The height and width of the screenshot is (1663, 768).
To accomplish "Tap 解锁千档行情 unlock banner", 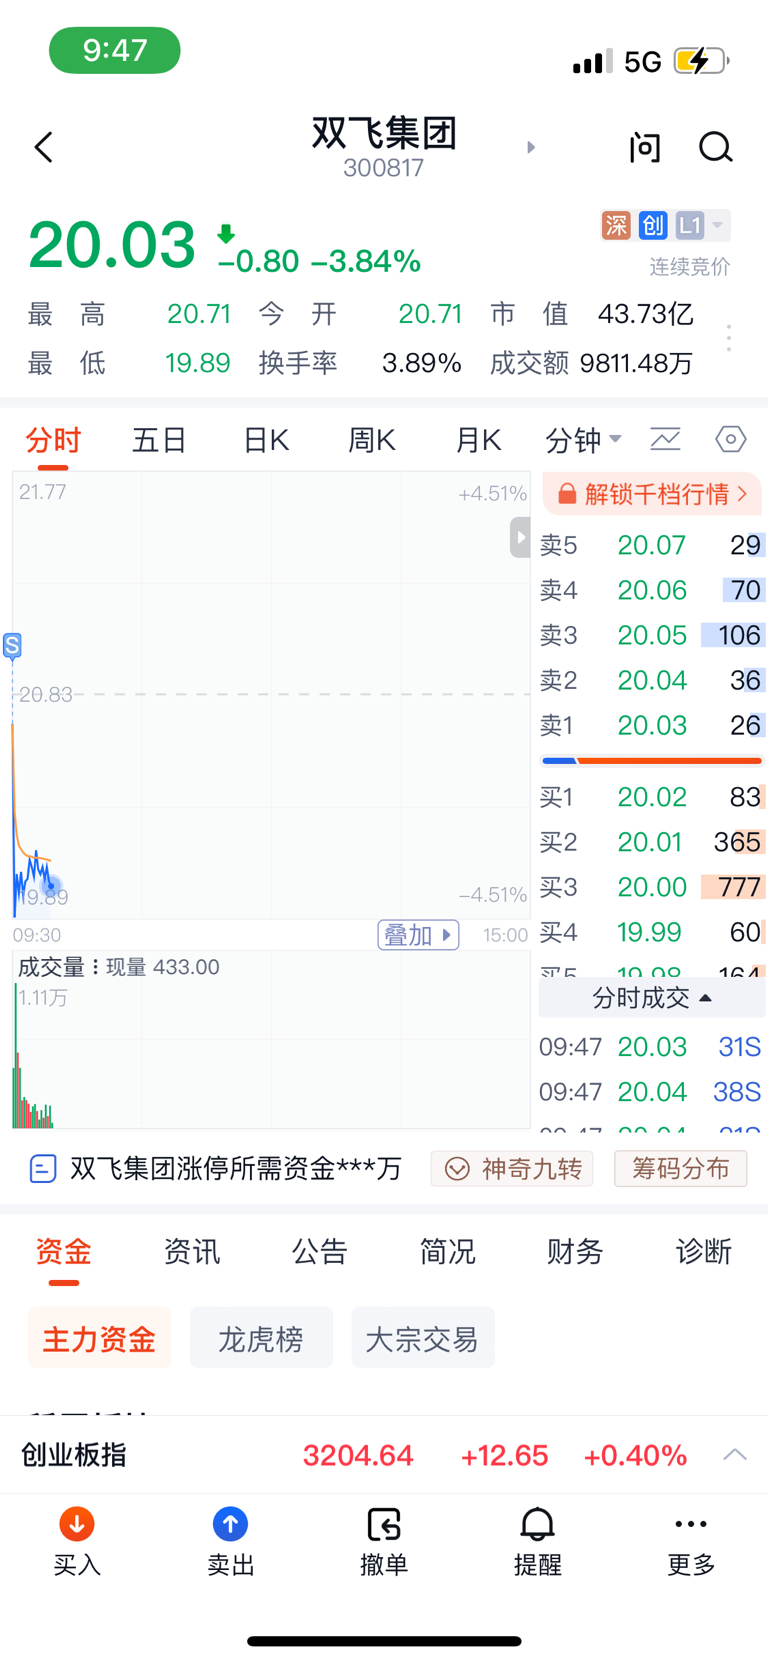I will (653, 494).
